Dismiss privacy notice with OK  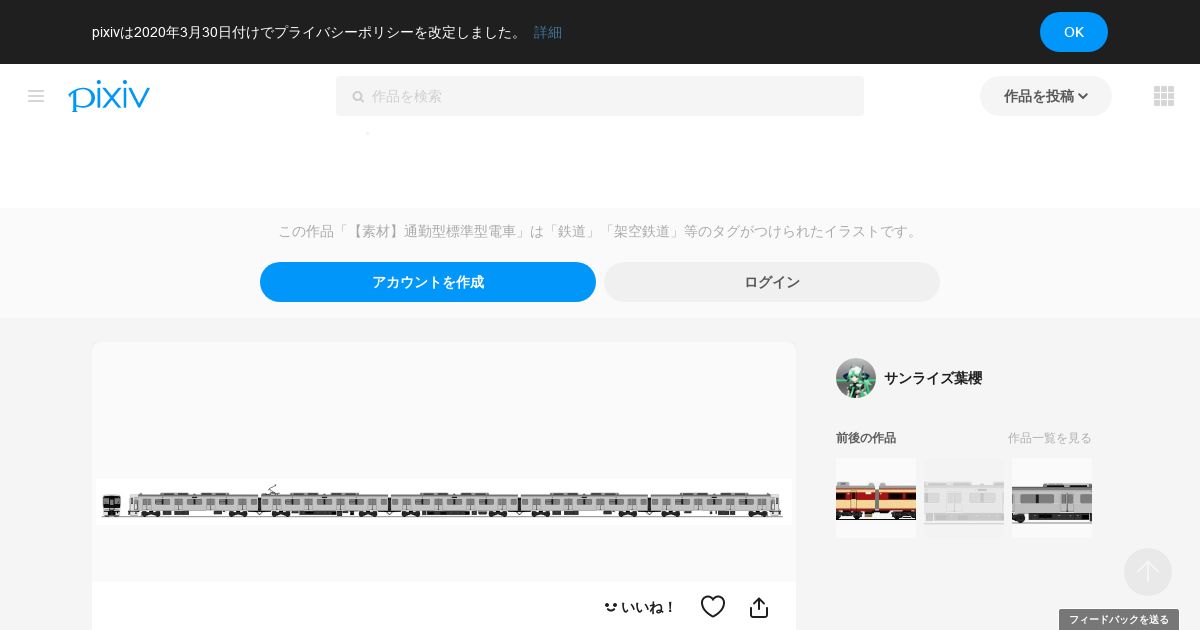[x=1074, y=32]
